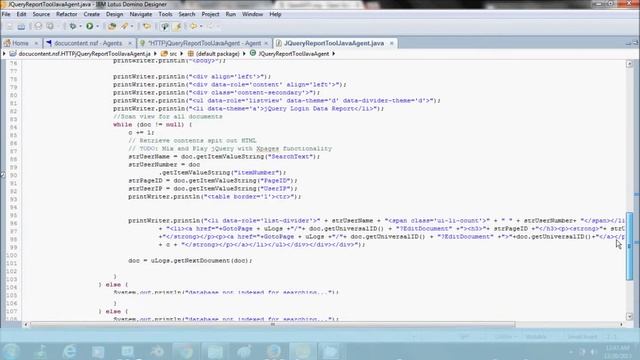The height and width of the screenshot is (360, 640).
Task: Switch to docucontent.nsf - Agents tab
Action: tap(88, 43)
